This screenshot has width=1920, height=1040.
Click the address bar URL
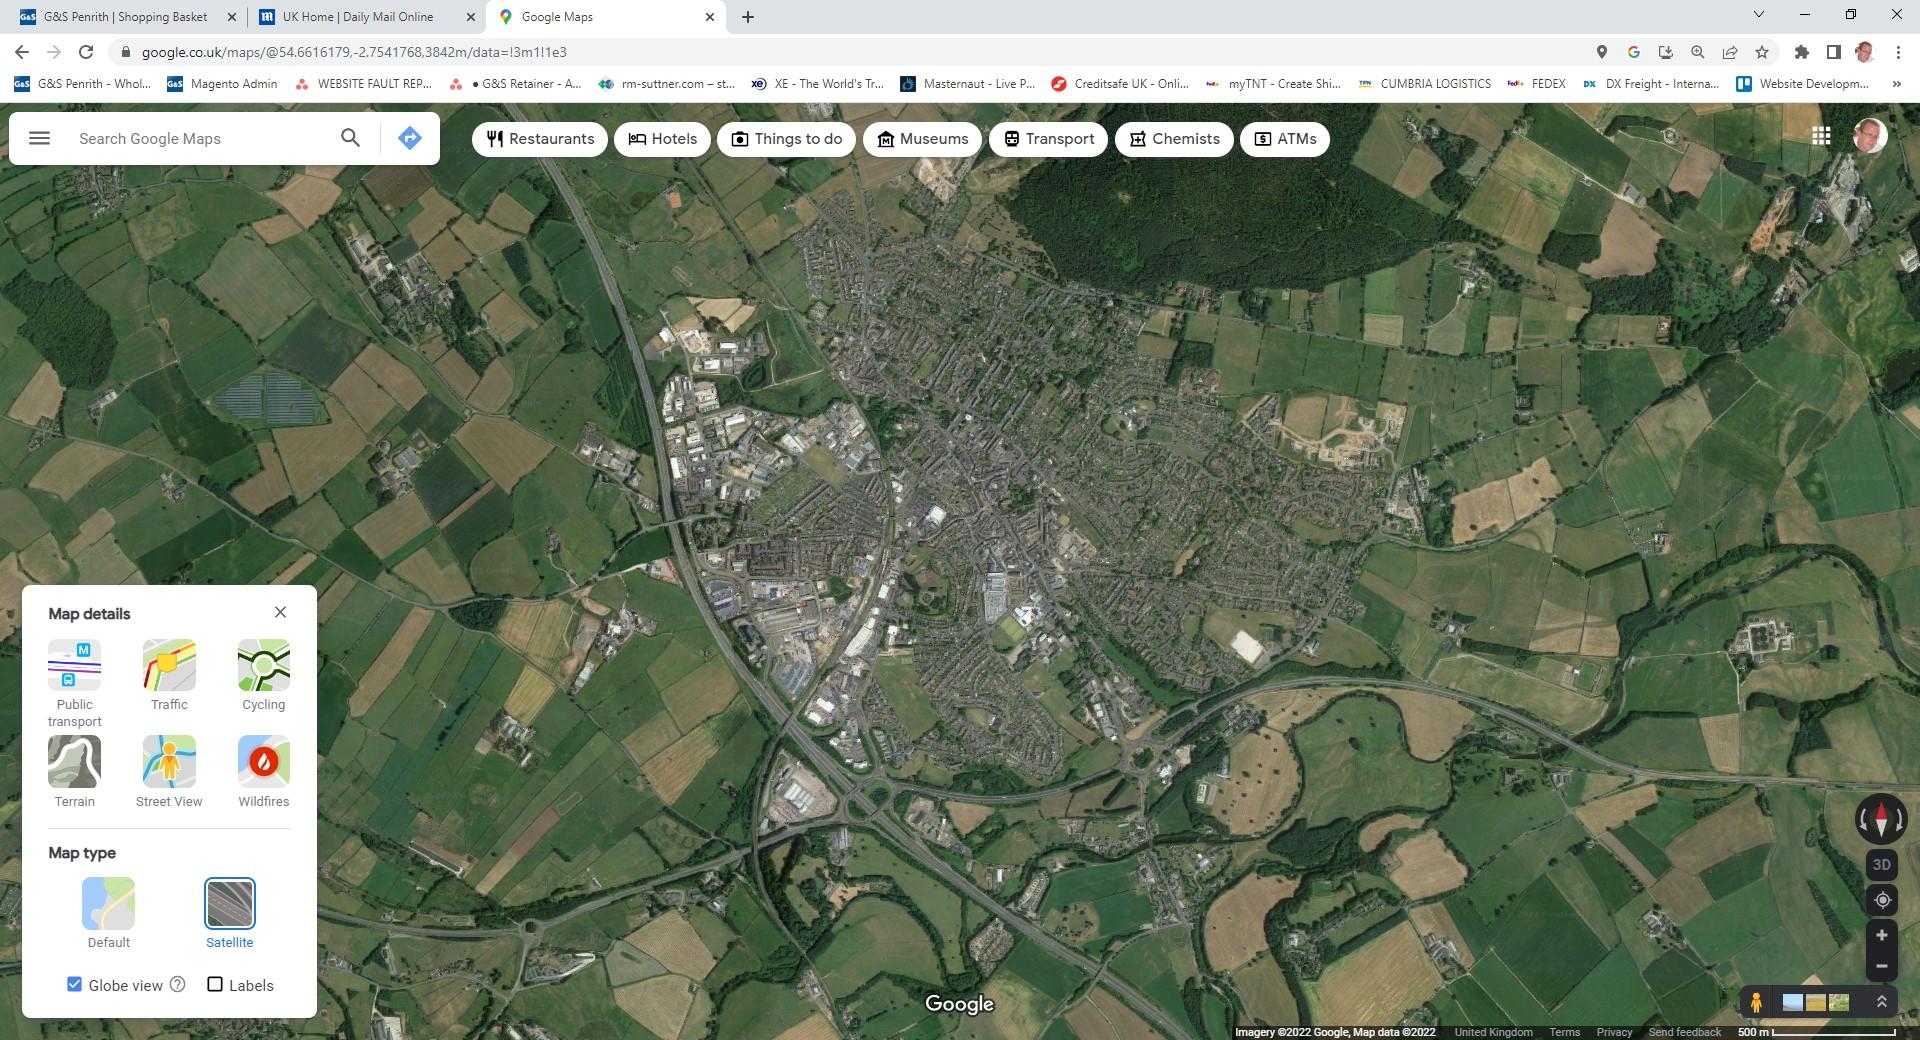(354, 52)
